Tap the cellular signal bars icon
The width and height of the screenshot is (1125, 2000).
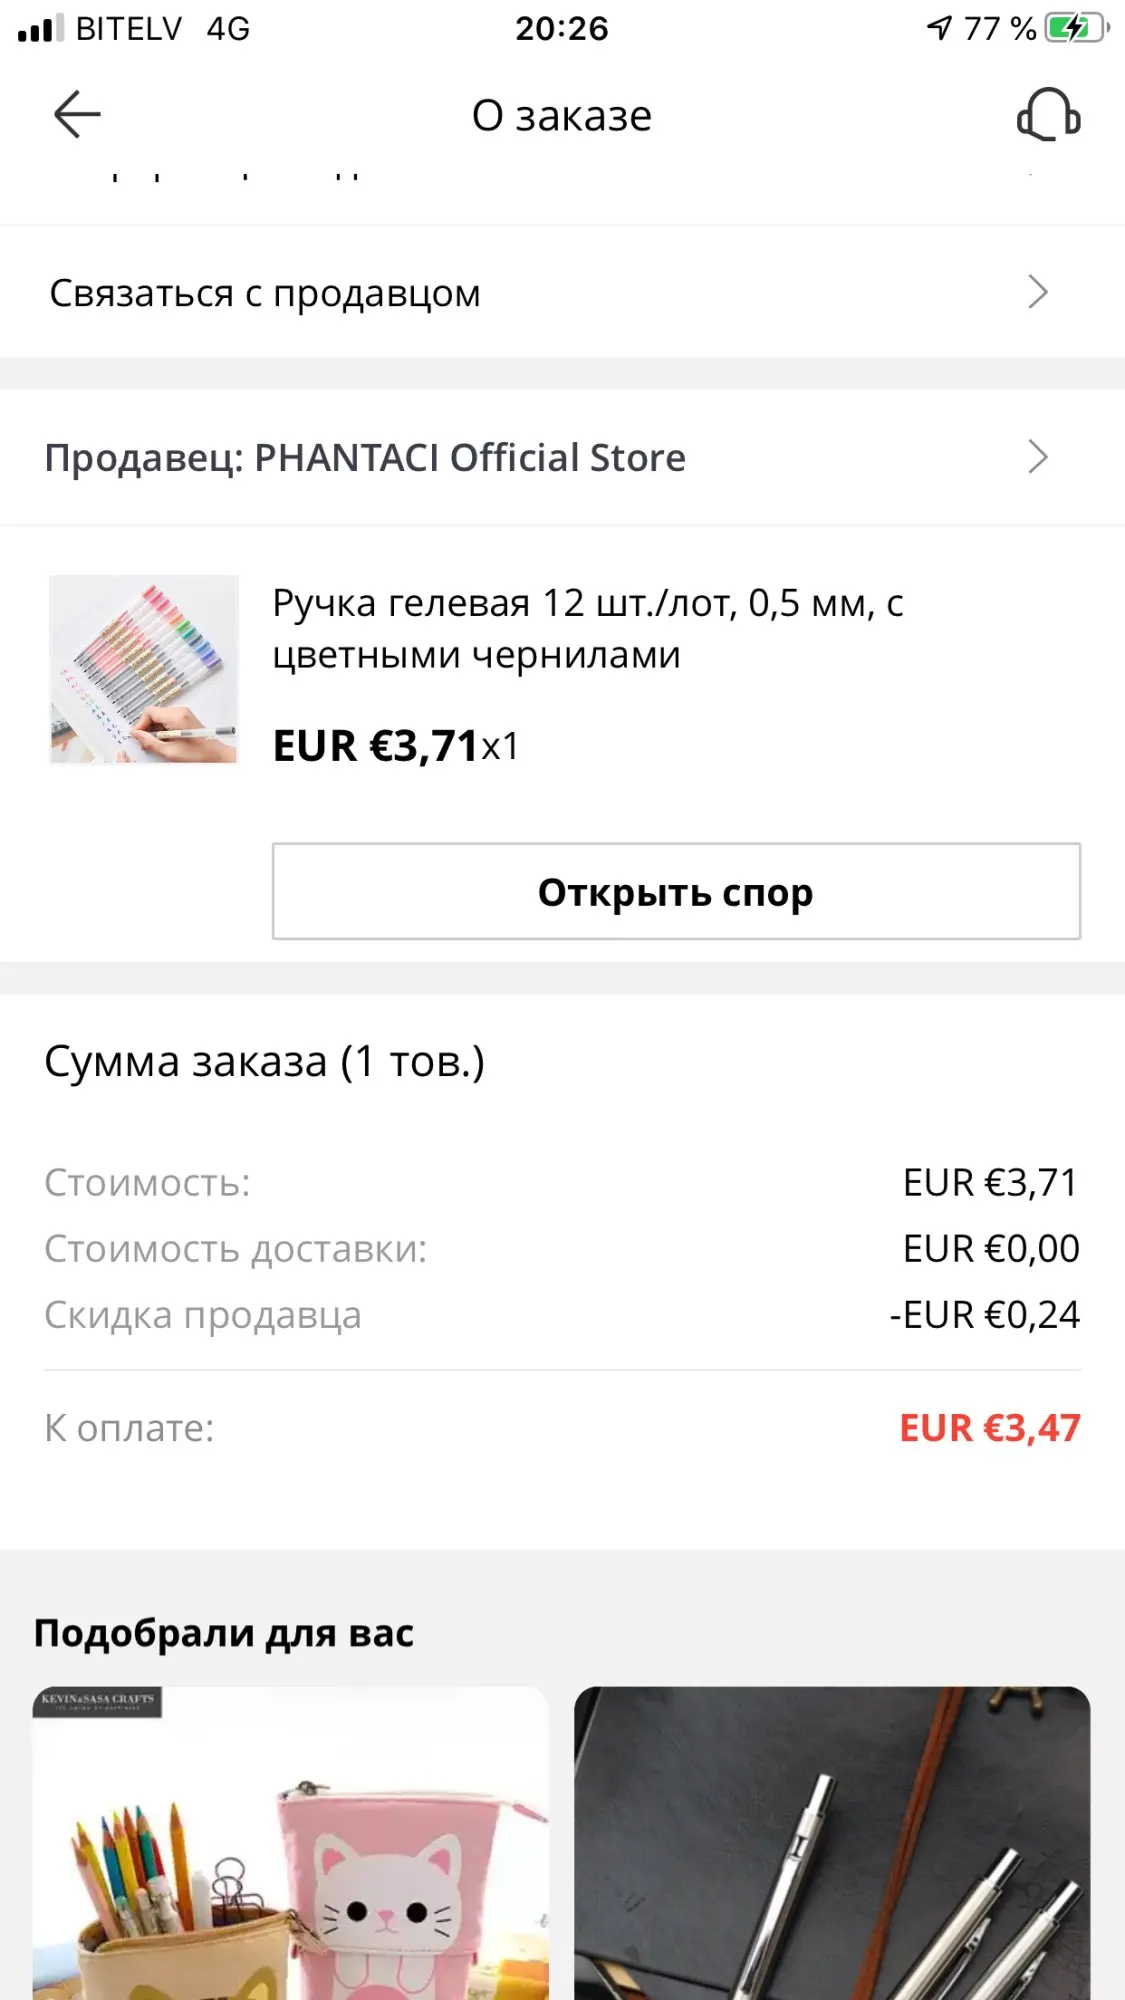click(40, 29)
